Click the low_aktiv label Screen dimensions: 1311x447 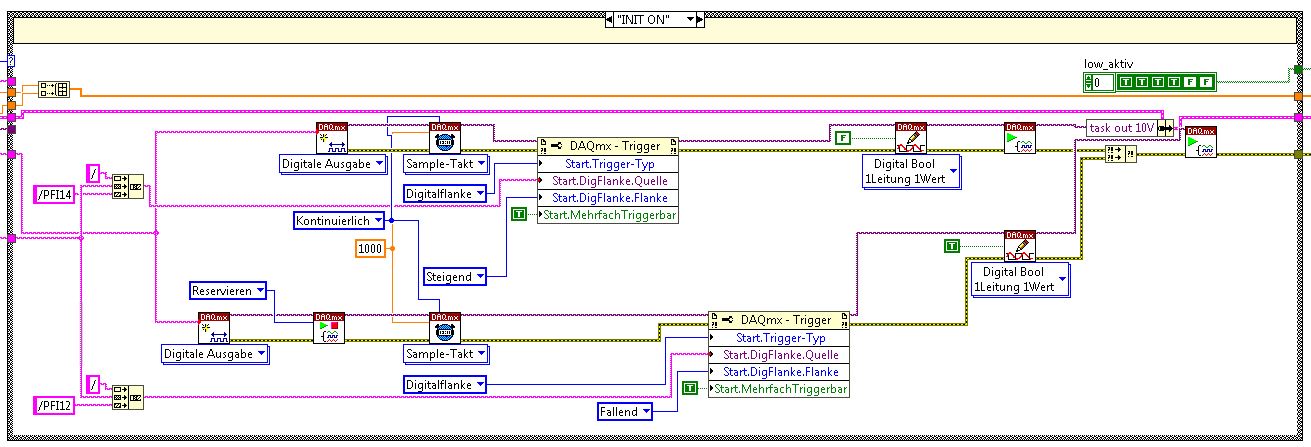pyautogui.click(x=1108, y=65)
